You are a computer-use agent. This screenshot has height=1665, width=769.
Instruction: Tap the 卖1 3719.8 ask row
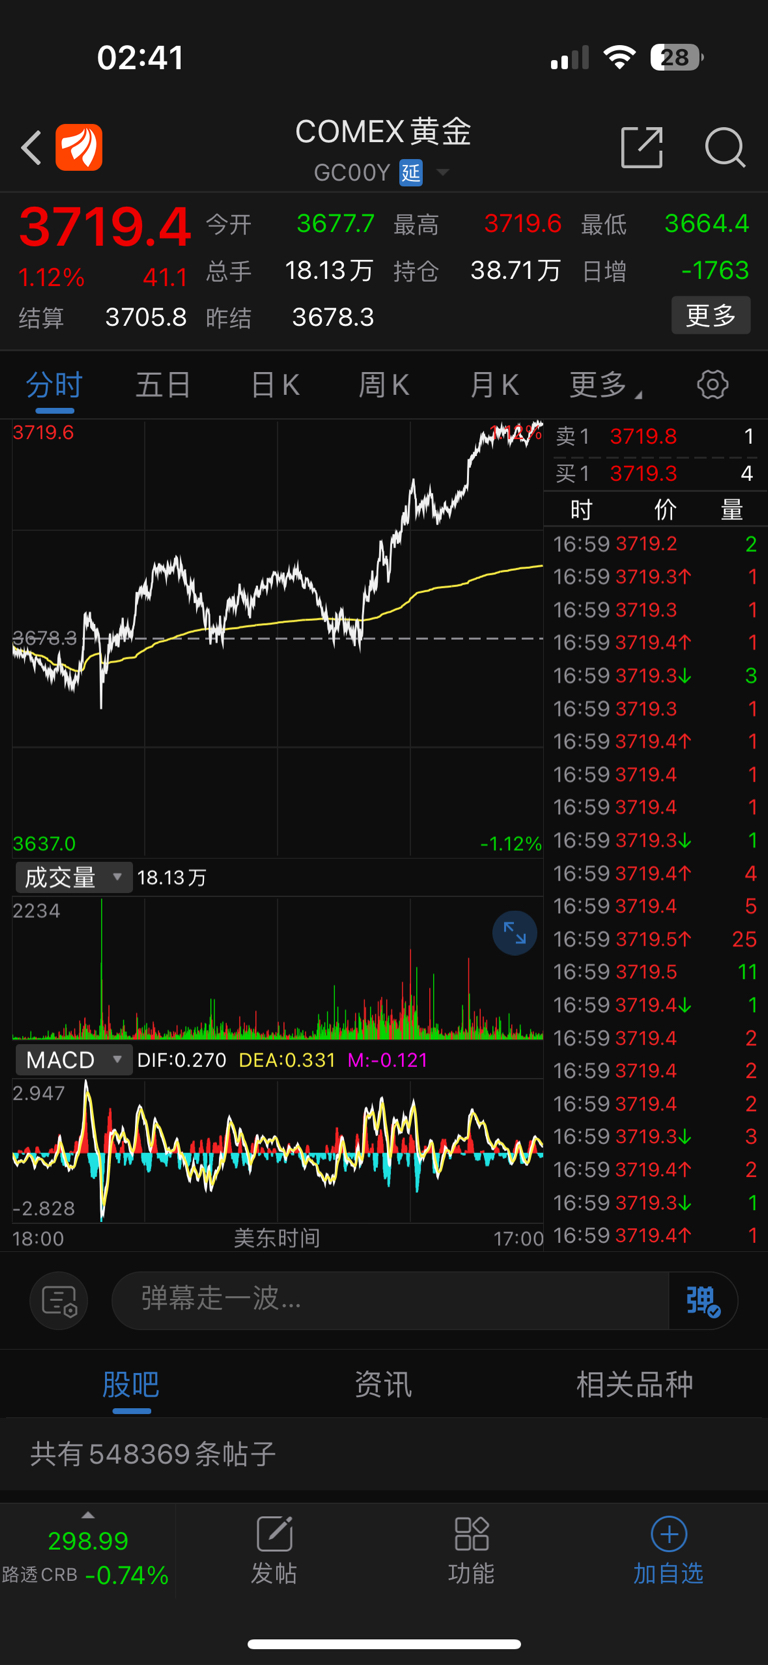click(x=655, y=437)
